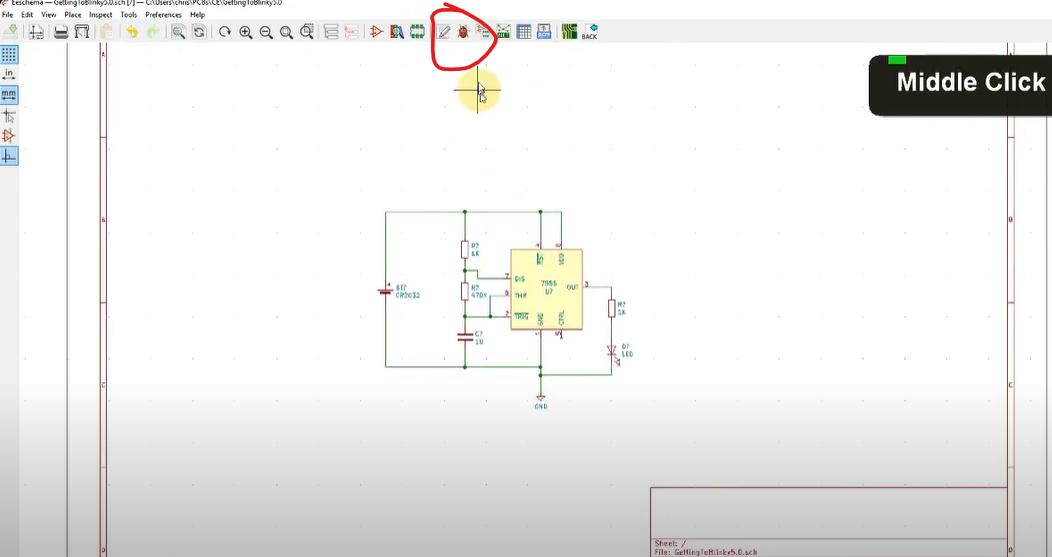Select the 7555 timer IC symbol
The width and height of the screenshot is (1052, 557).
pyautogui.click(x=546, y=289)
